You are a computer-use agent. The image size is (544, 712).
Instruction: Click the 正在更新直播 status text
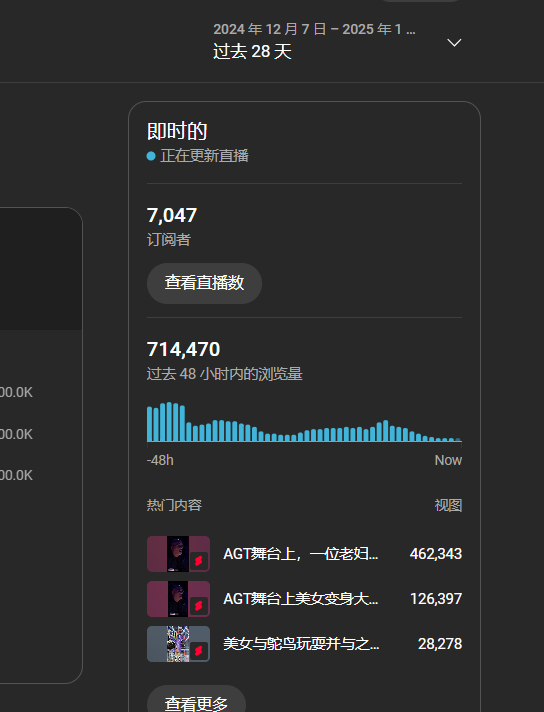point(204,156)
